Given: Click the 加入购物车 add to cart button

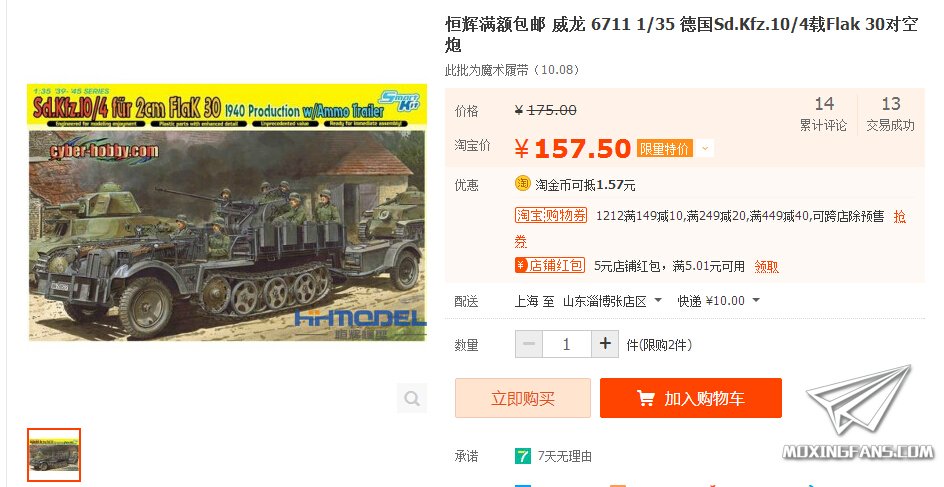Looking at the screenshot, I should (x=691, y=398).
